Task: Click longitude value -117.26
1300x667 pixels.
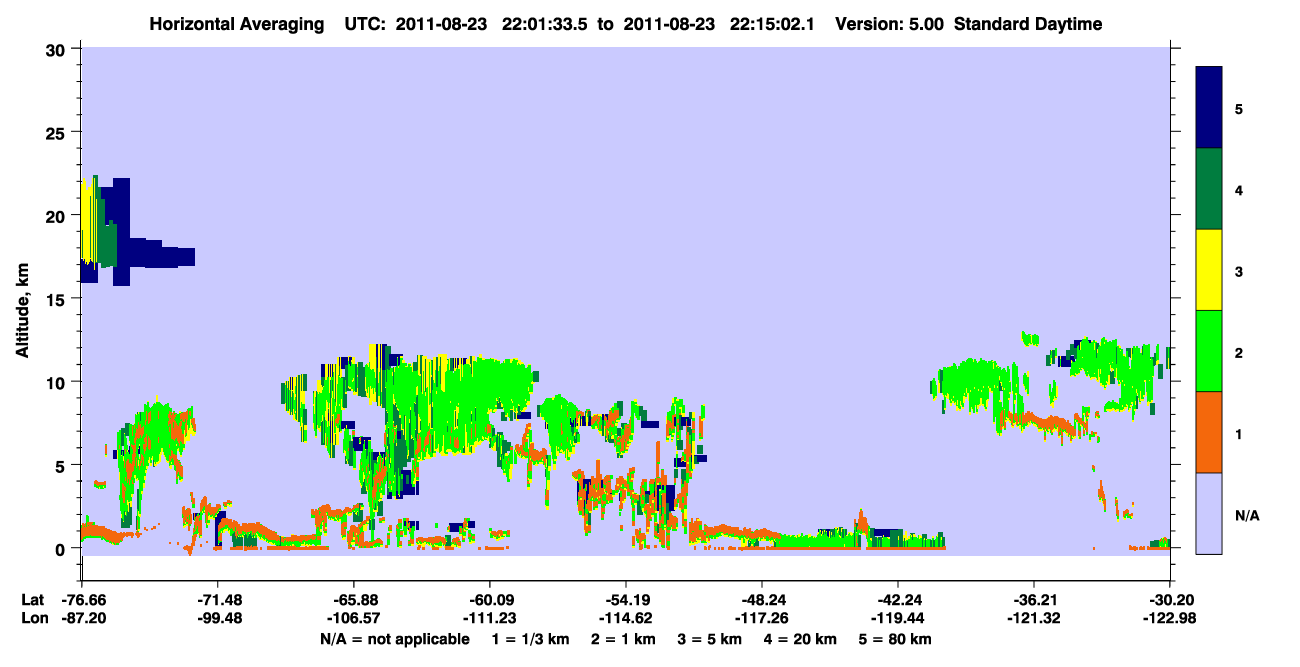Action: 762,618
